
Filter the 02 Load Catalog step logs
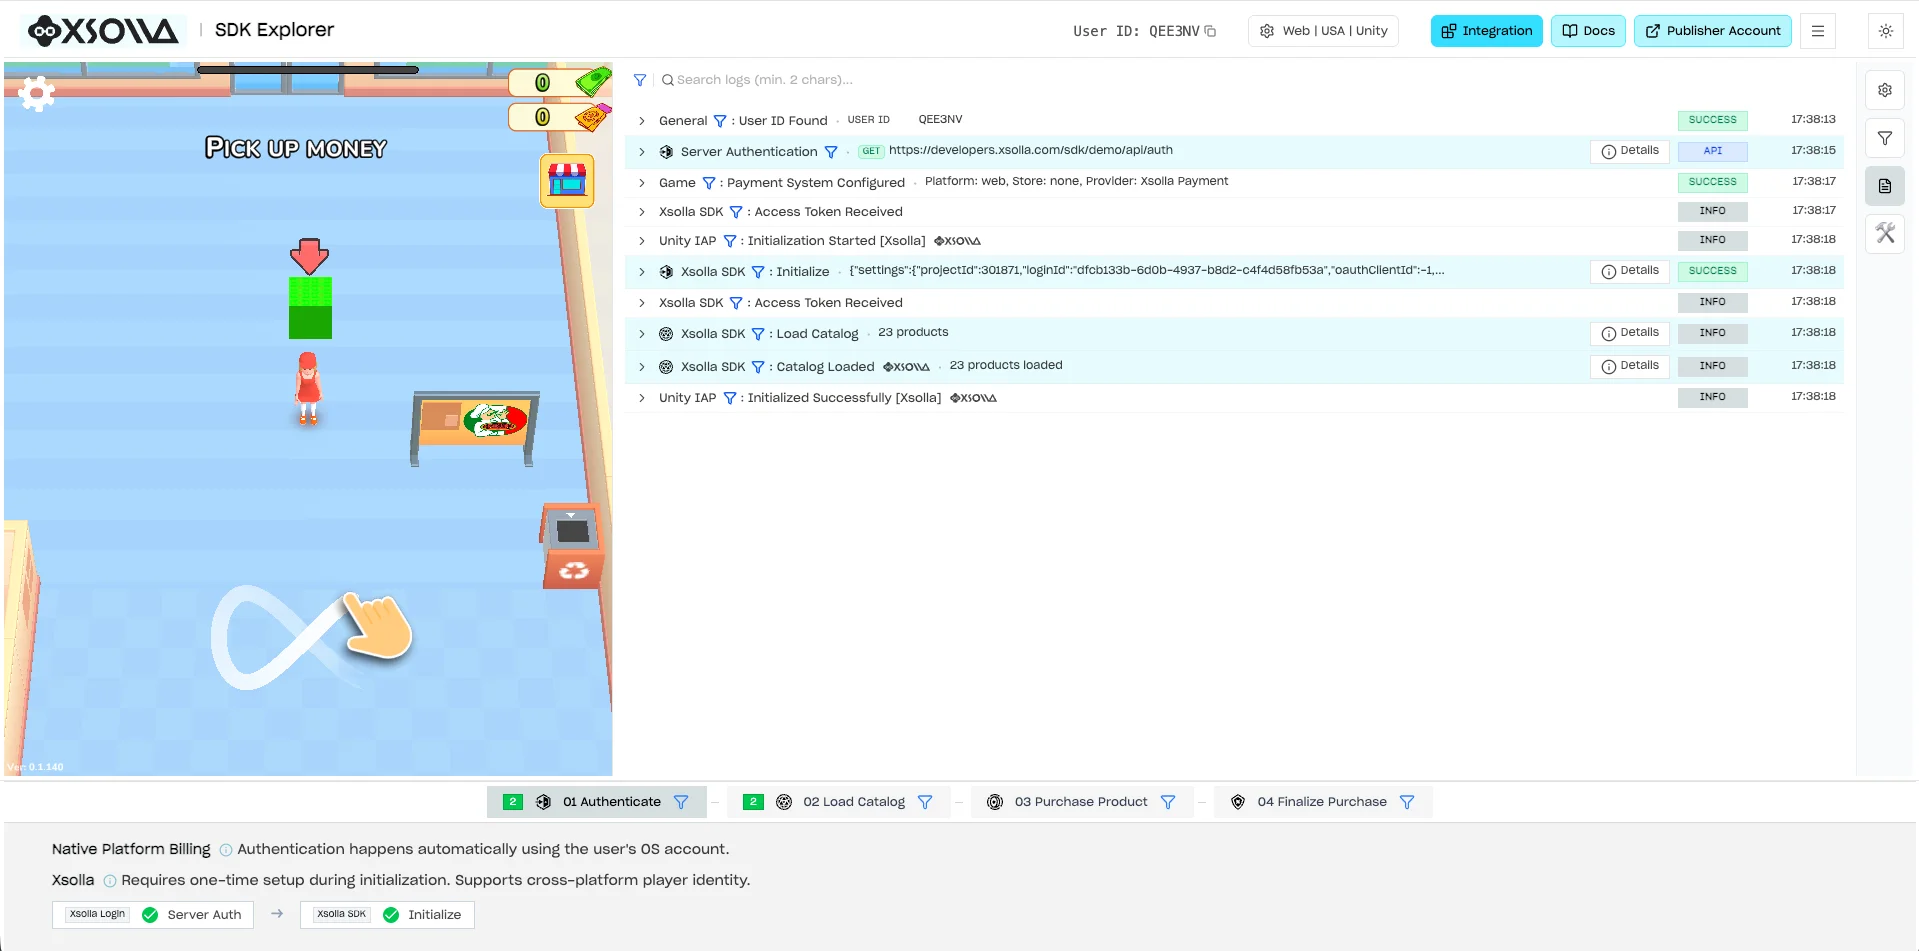coord(925,802)
